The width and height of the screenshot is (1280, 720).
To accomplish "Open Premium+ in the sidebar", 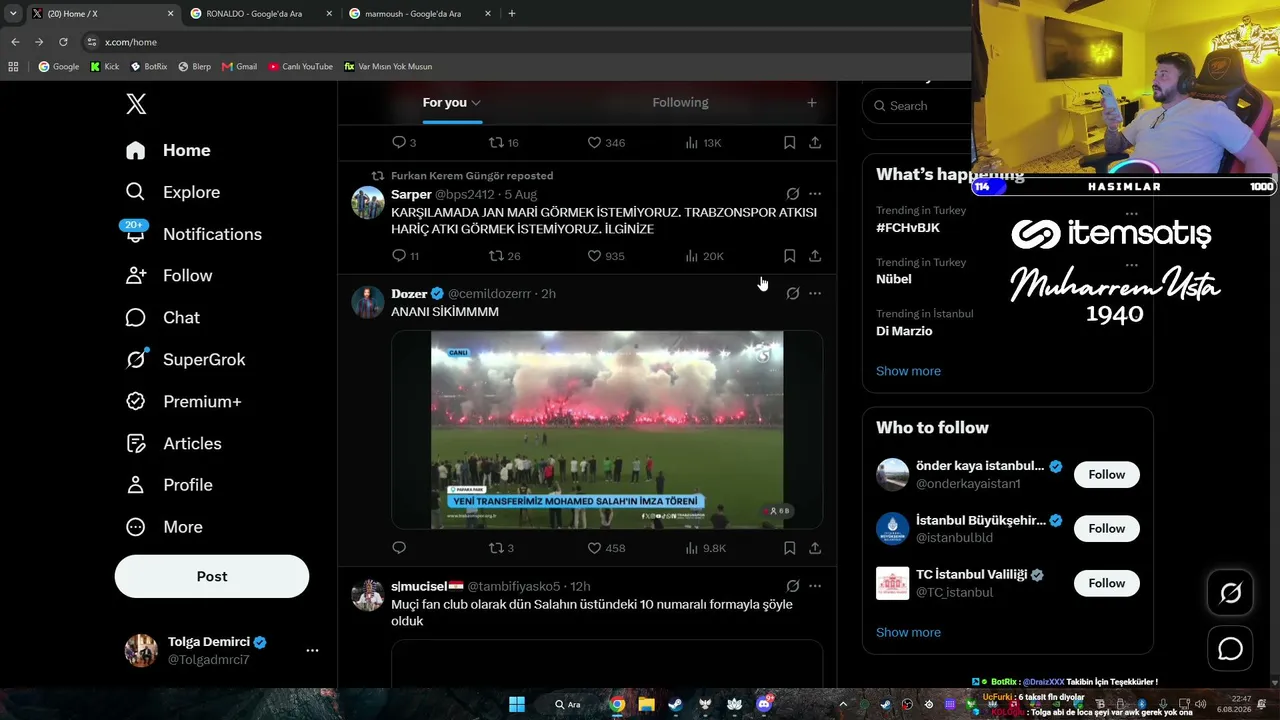I will (183, 402).
